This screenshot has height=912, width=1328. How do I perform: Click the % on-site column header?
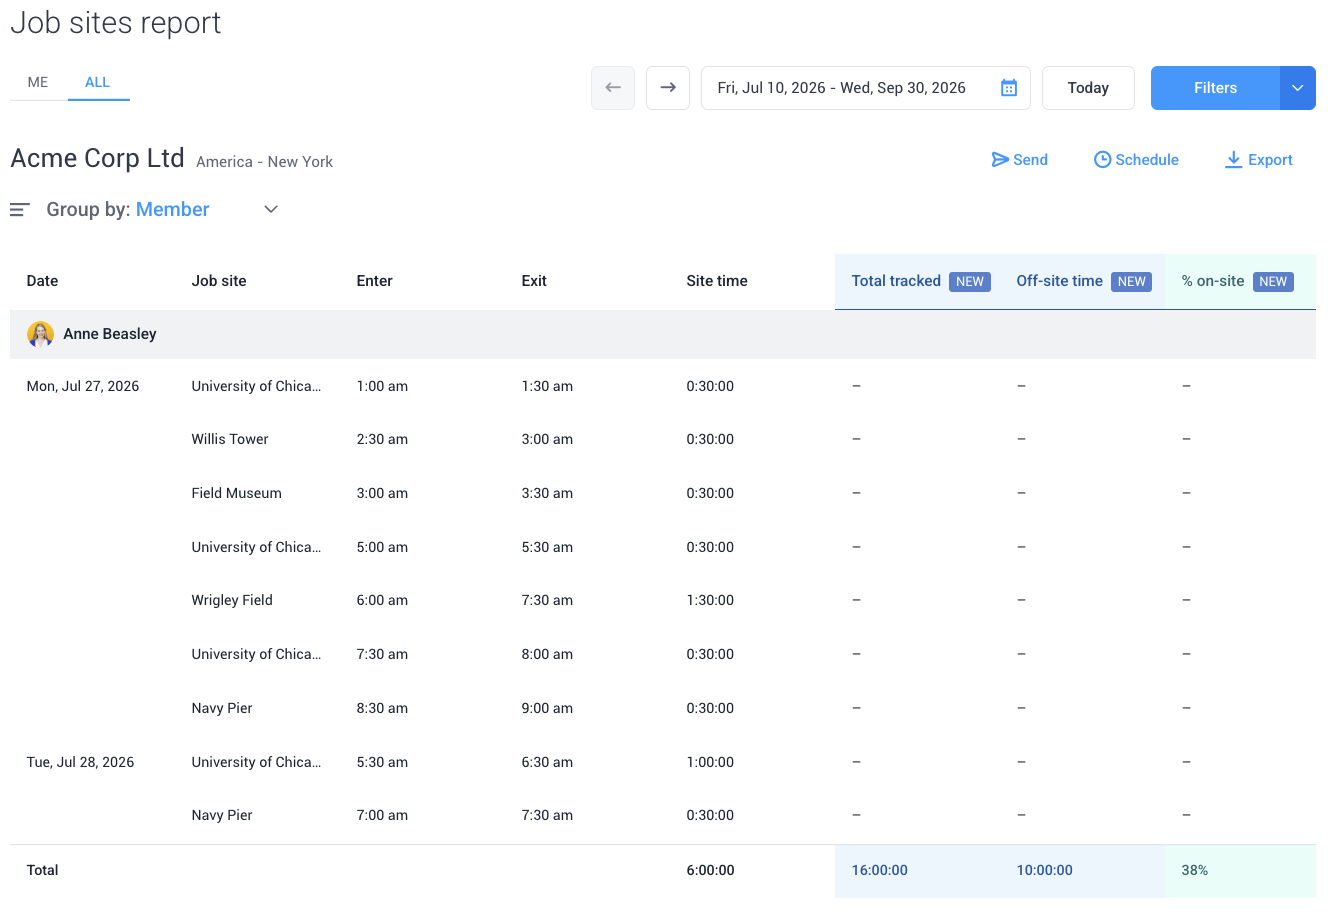[x=1213, y=281]
